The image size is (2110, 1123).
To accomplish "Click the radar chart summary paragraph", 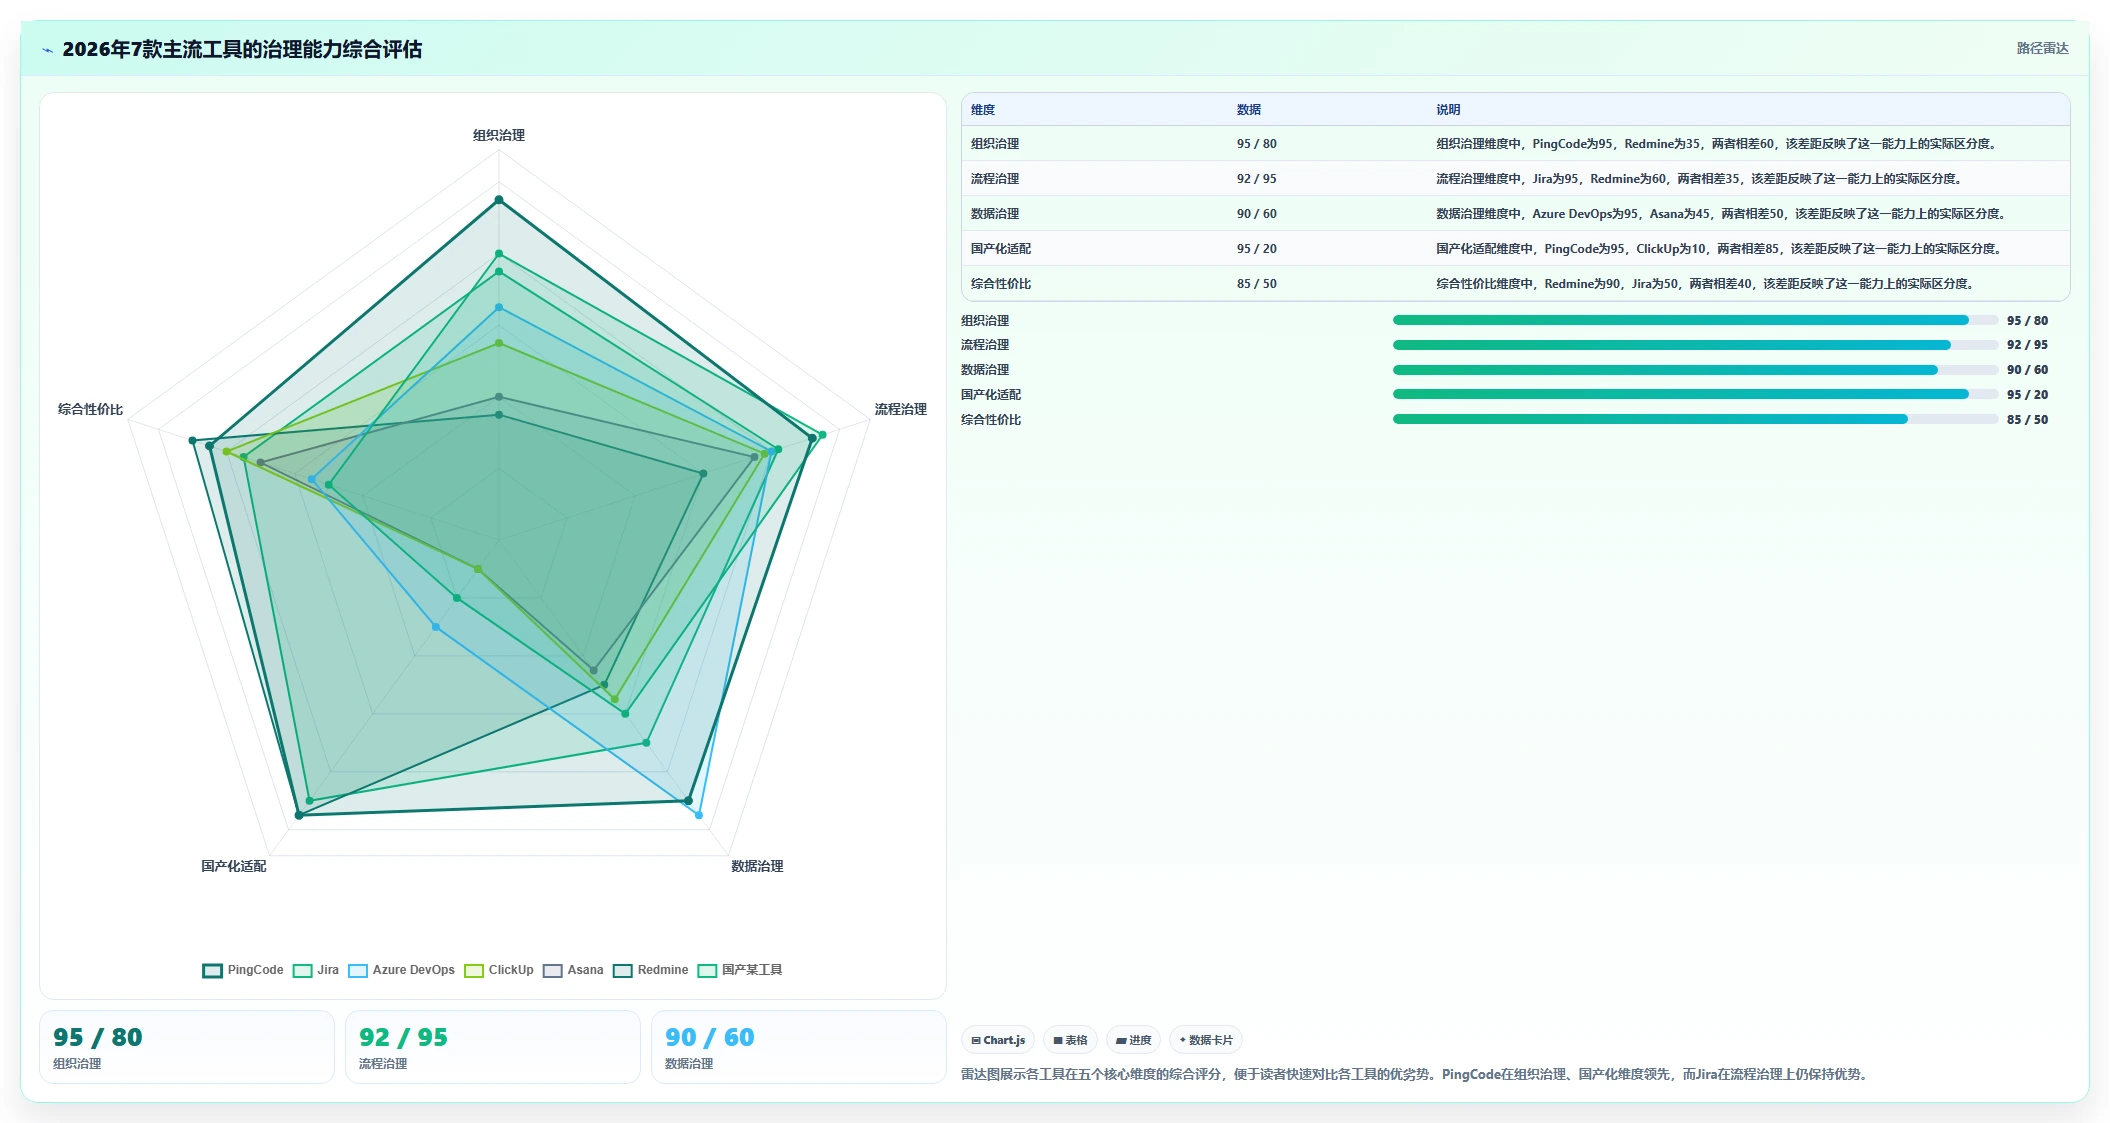I will click(1415, 1074).
